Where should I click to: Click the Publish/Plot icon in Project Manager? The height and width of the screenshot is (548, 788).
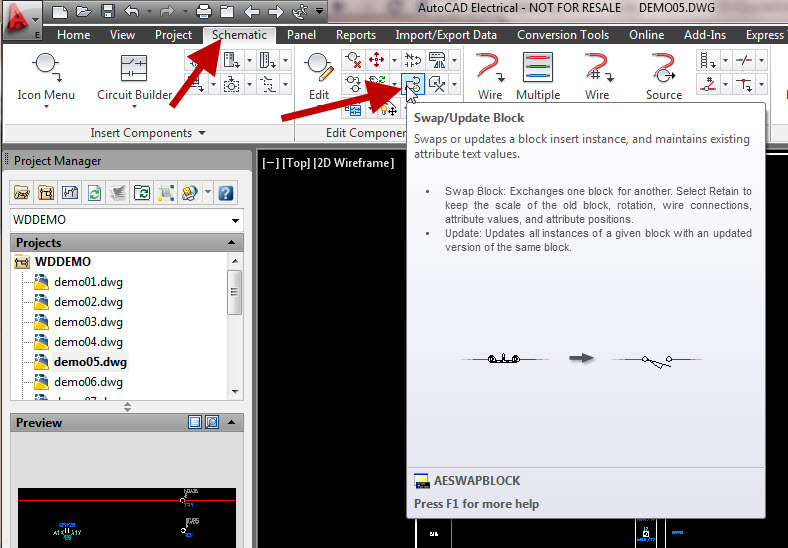click(x=190, y=193)
